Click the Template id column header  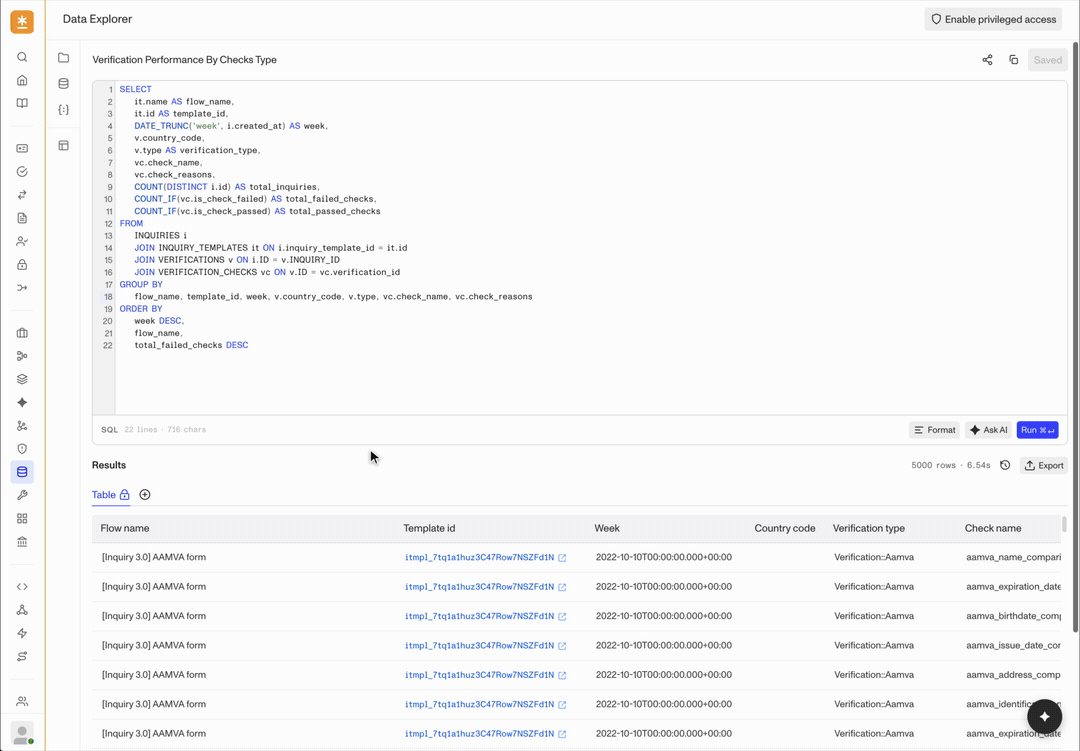pos(429,528)
